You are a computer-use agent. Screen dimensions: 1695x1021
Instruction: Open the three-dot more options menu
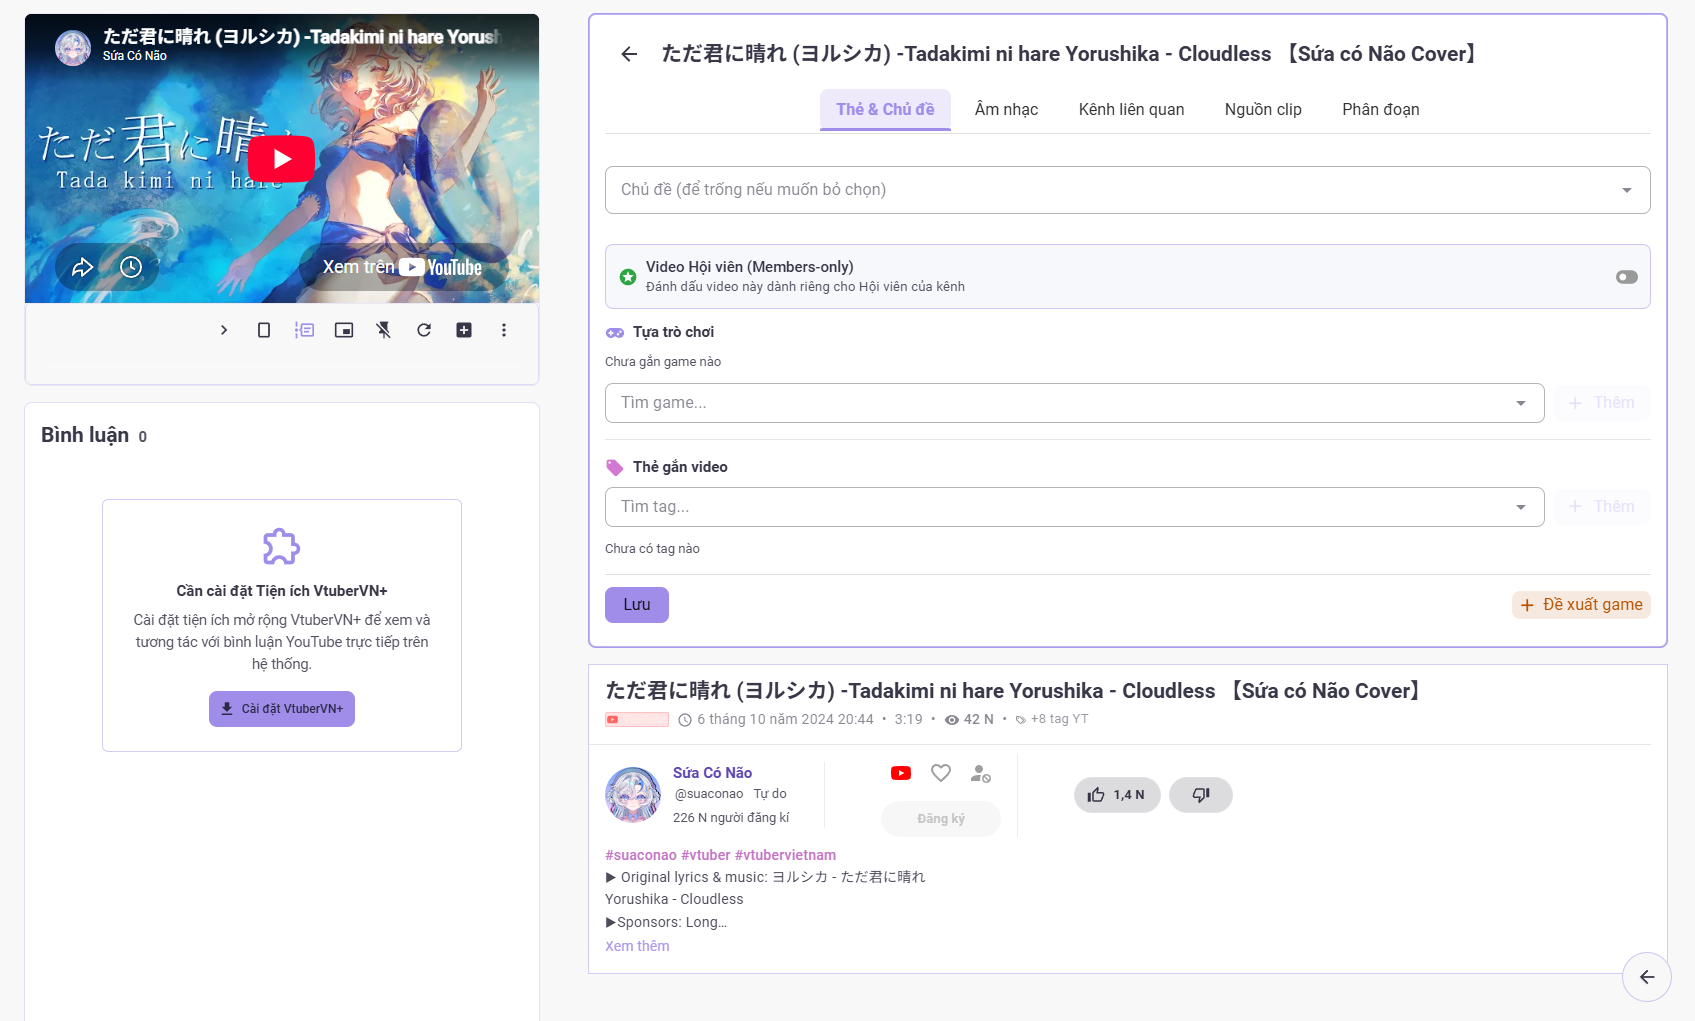click(x=504, y=330)
